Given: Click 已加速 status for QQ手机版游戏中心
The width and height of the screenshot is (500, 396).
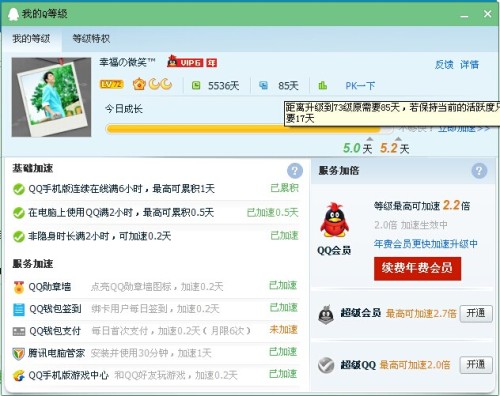Looking at the screenshot, I should pos(283,374).
